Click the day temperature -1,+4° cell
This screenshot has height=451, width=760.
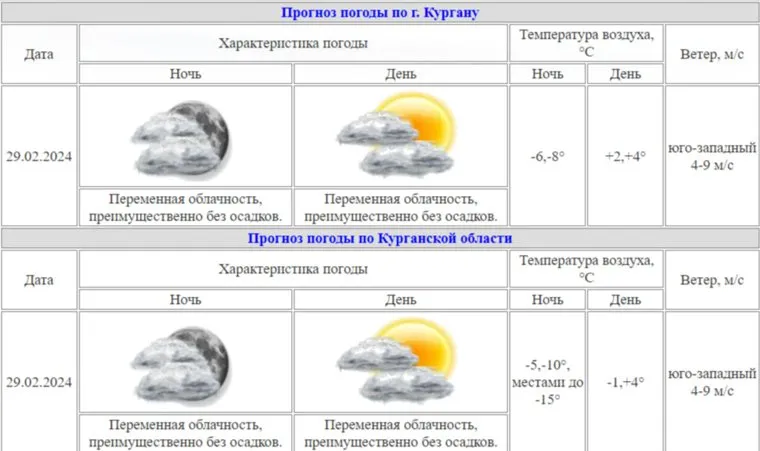tap(625, 382)
